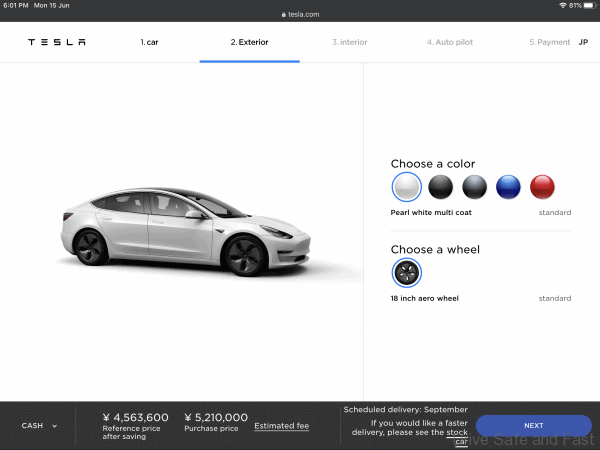
Task: Pick the midnight silver grey swatch
Action: tap(474, 187)
